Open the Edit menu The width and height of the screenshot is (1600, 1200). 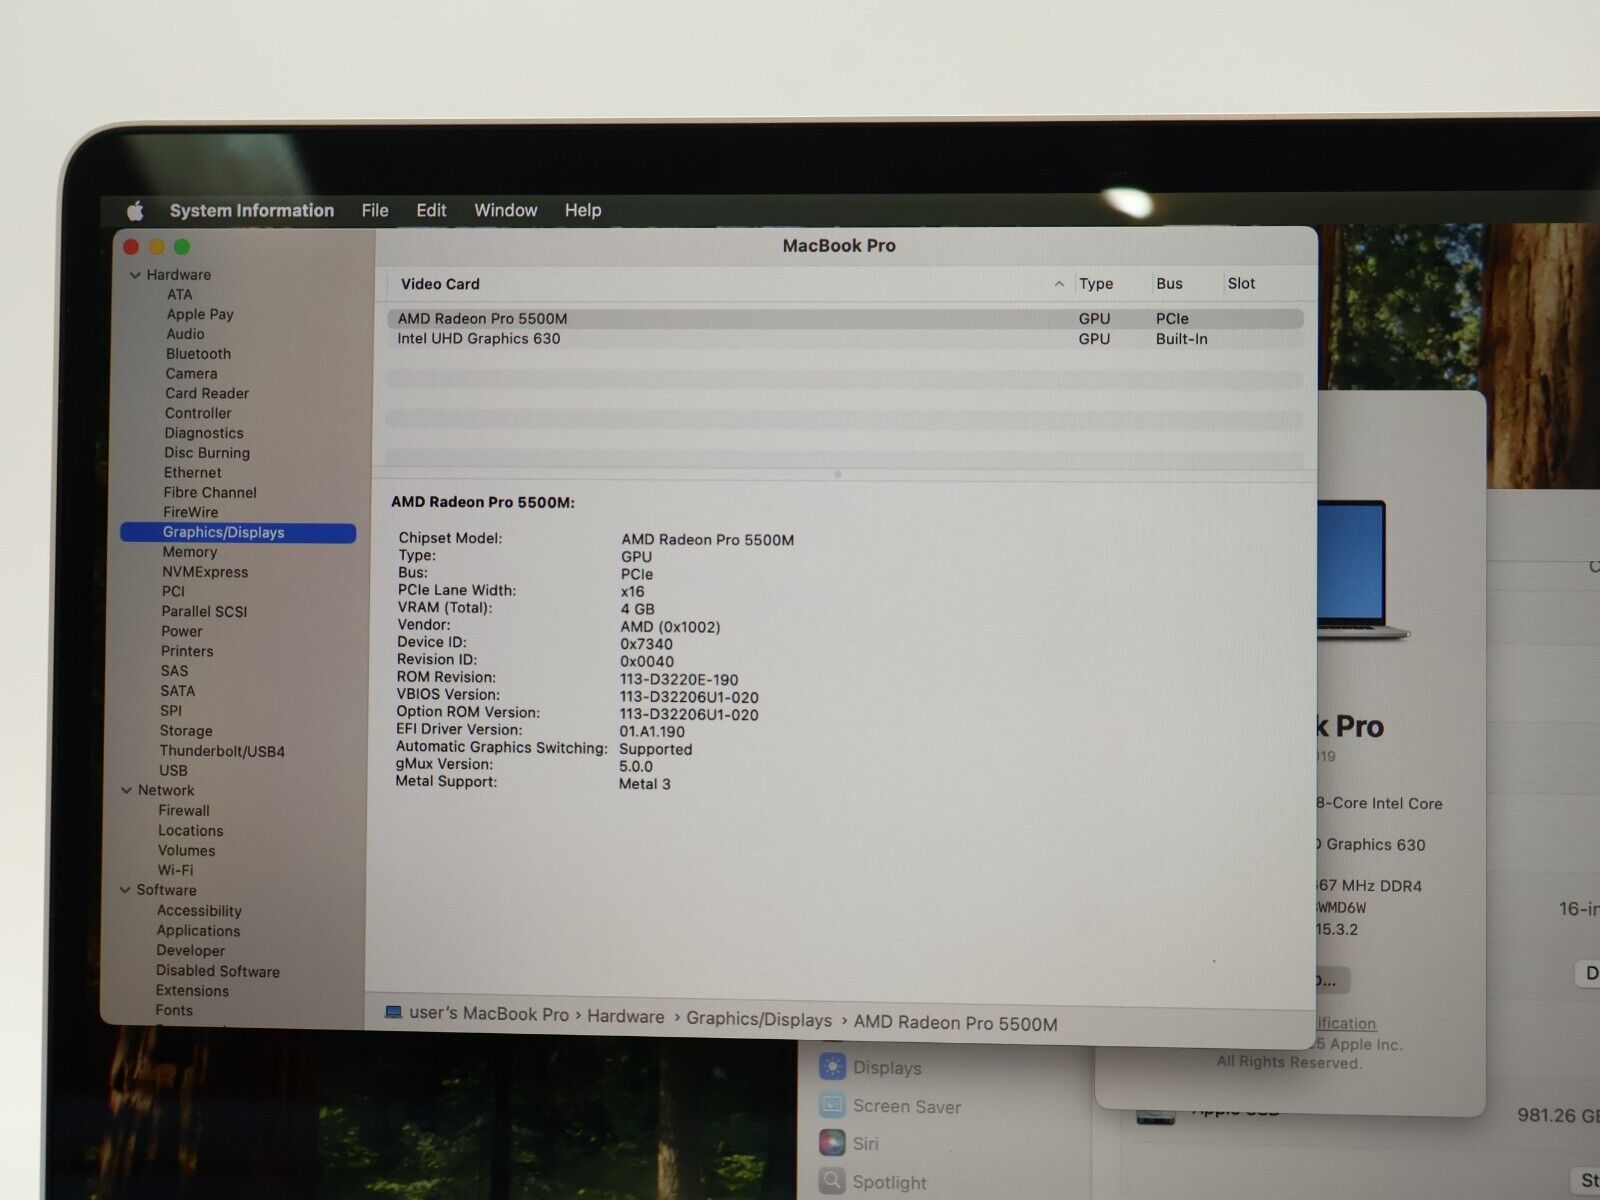pos(431,211)
